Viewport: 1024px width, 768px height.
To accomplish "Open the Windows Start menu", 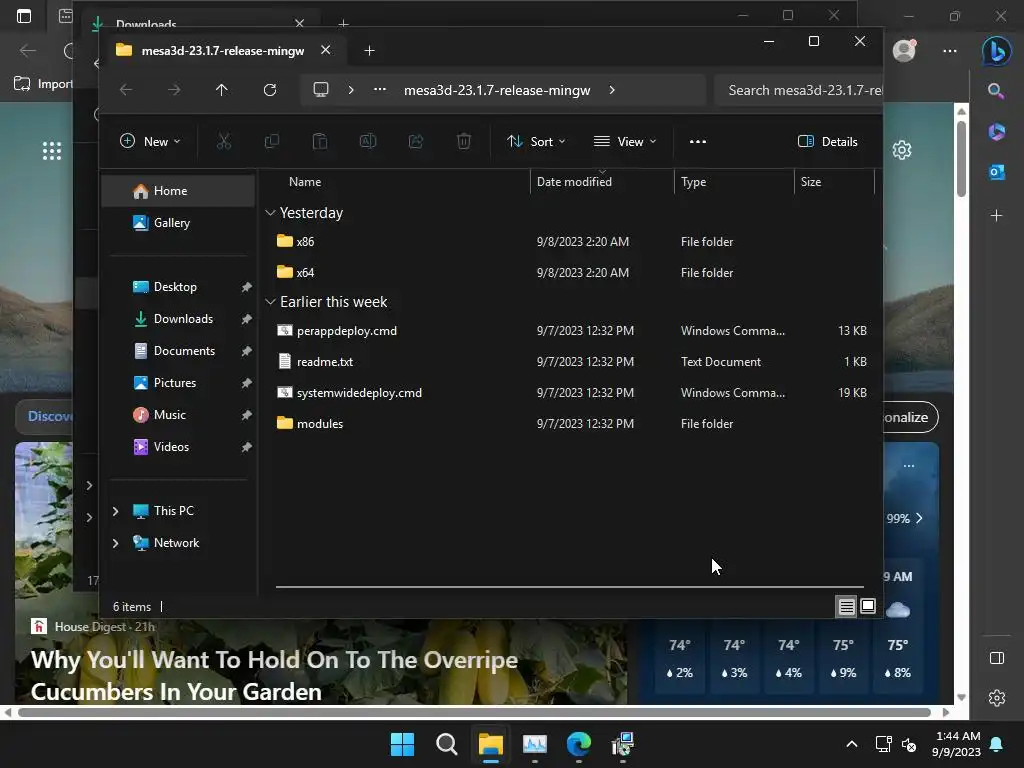I will point(402,744).
